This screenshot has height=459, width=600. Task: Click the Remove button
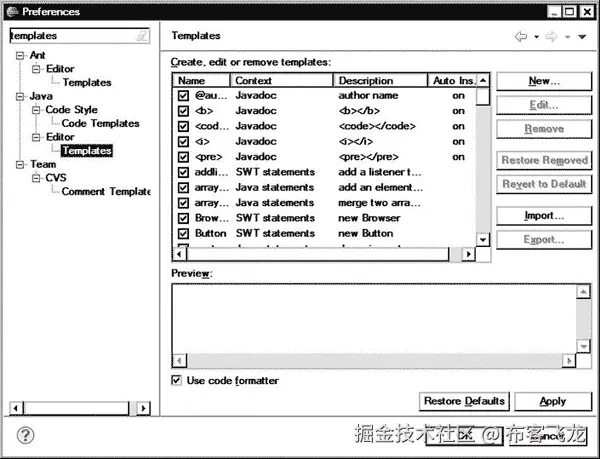[544, 129]
